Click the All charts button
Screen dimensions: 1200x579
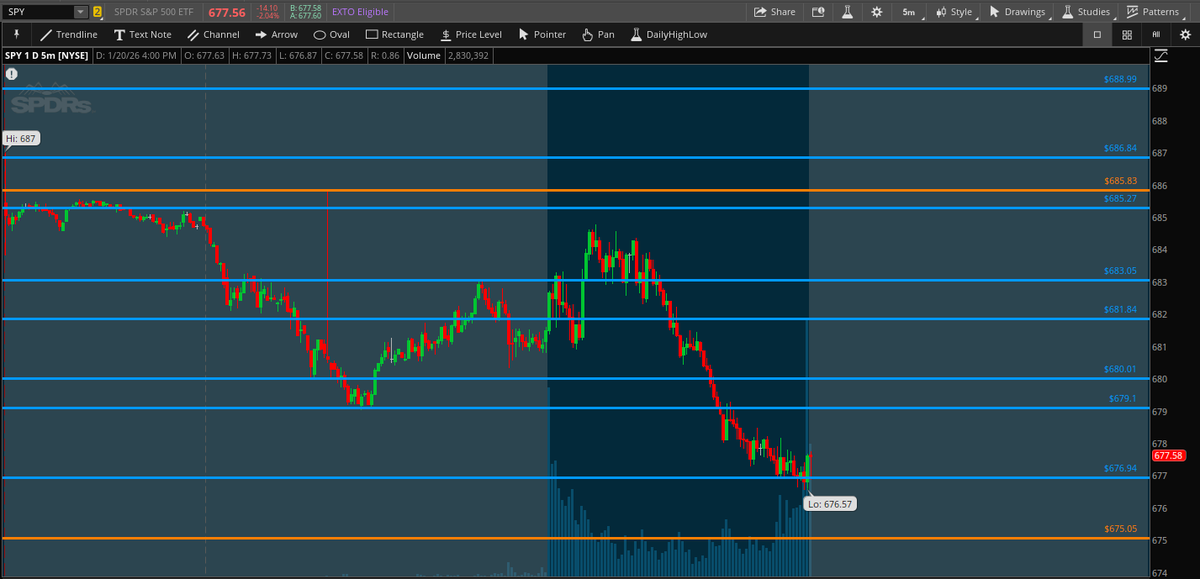1156,34
